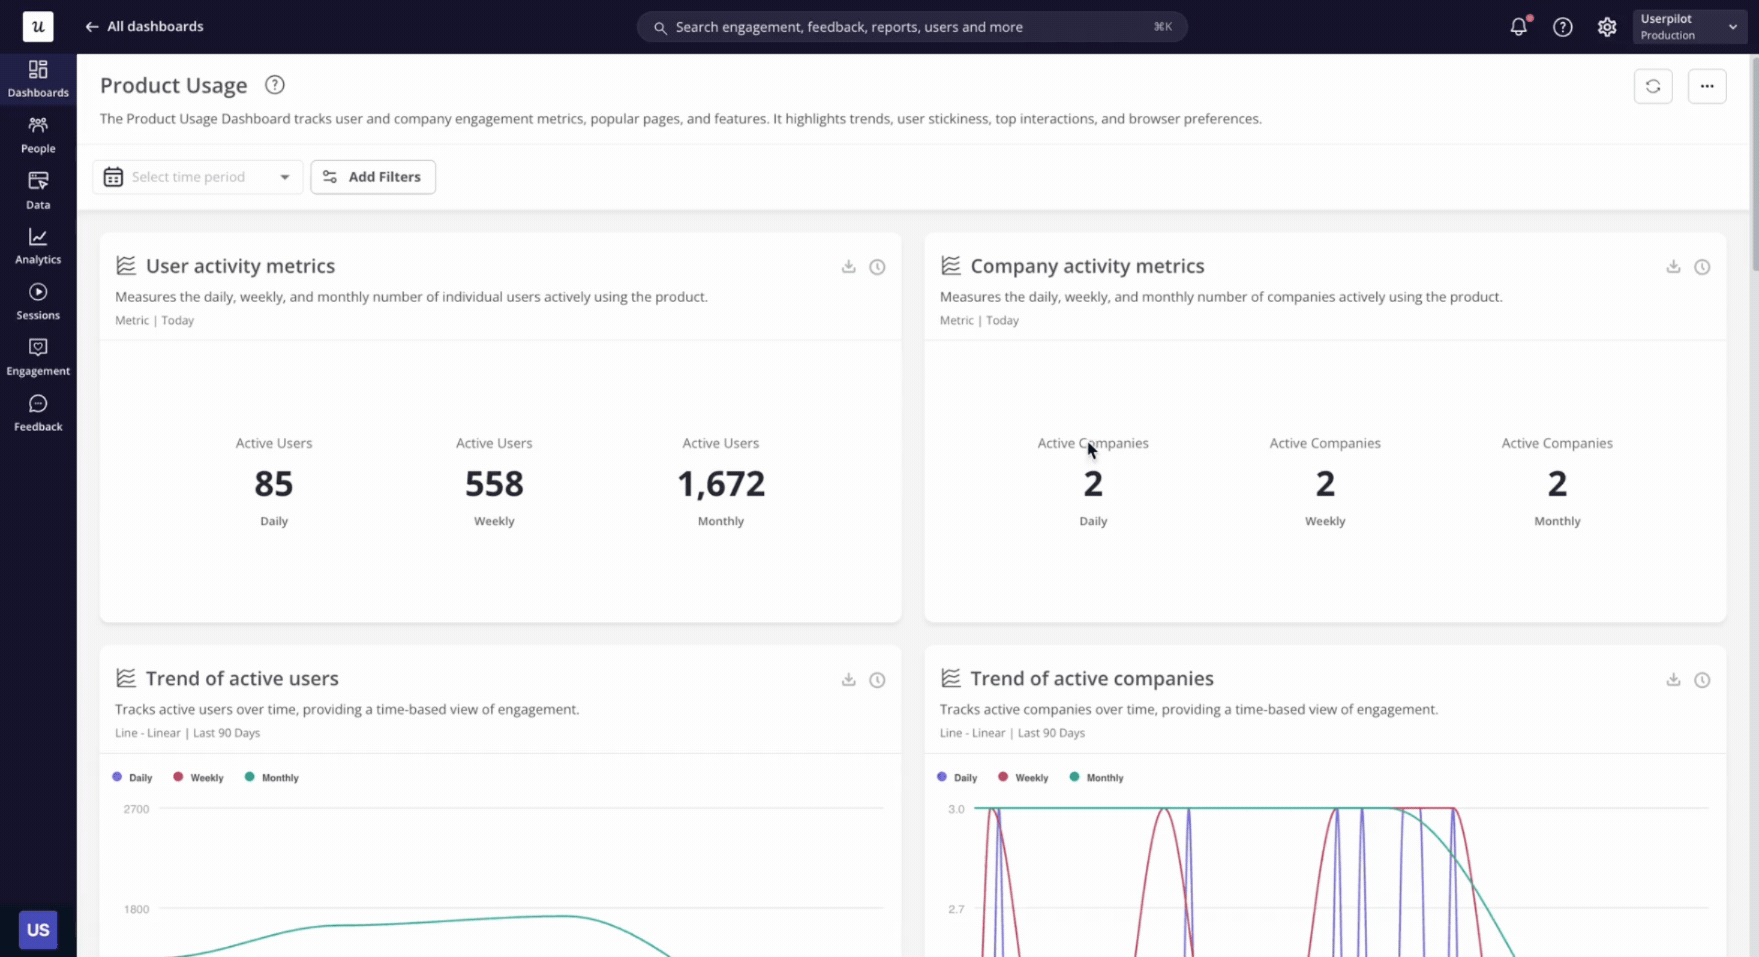The height and width of the screenshot is (957, 1759).
Task: Open the Engagement sidebar section
Action: pos(38,357)
